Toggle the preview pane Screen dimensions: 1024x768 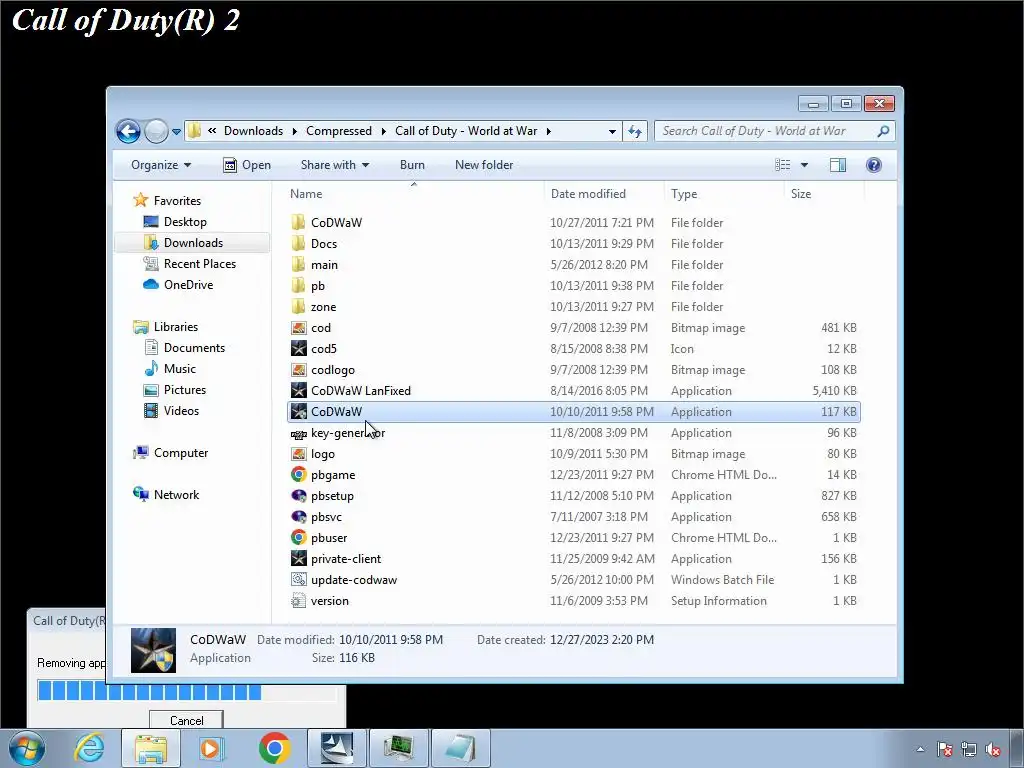click(x=838, y=165)
